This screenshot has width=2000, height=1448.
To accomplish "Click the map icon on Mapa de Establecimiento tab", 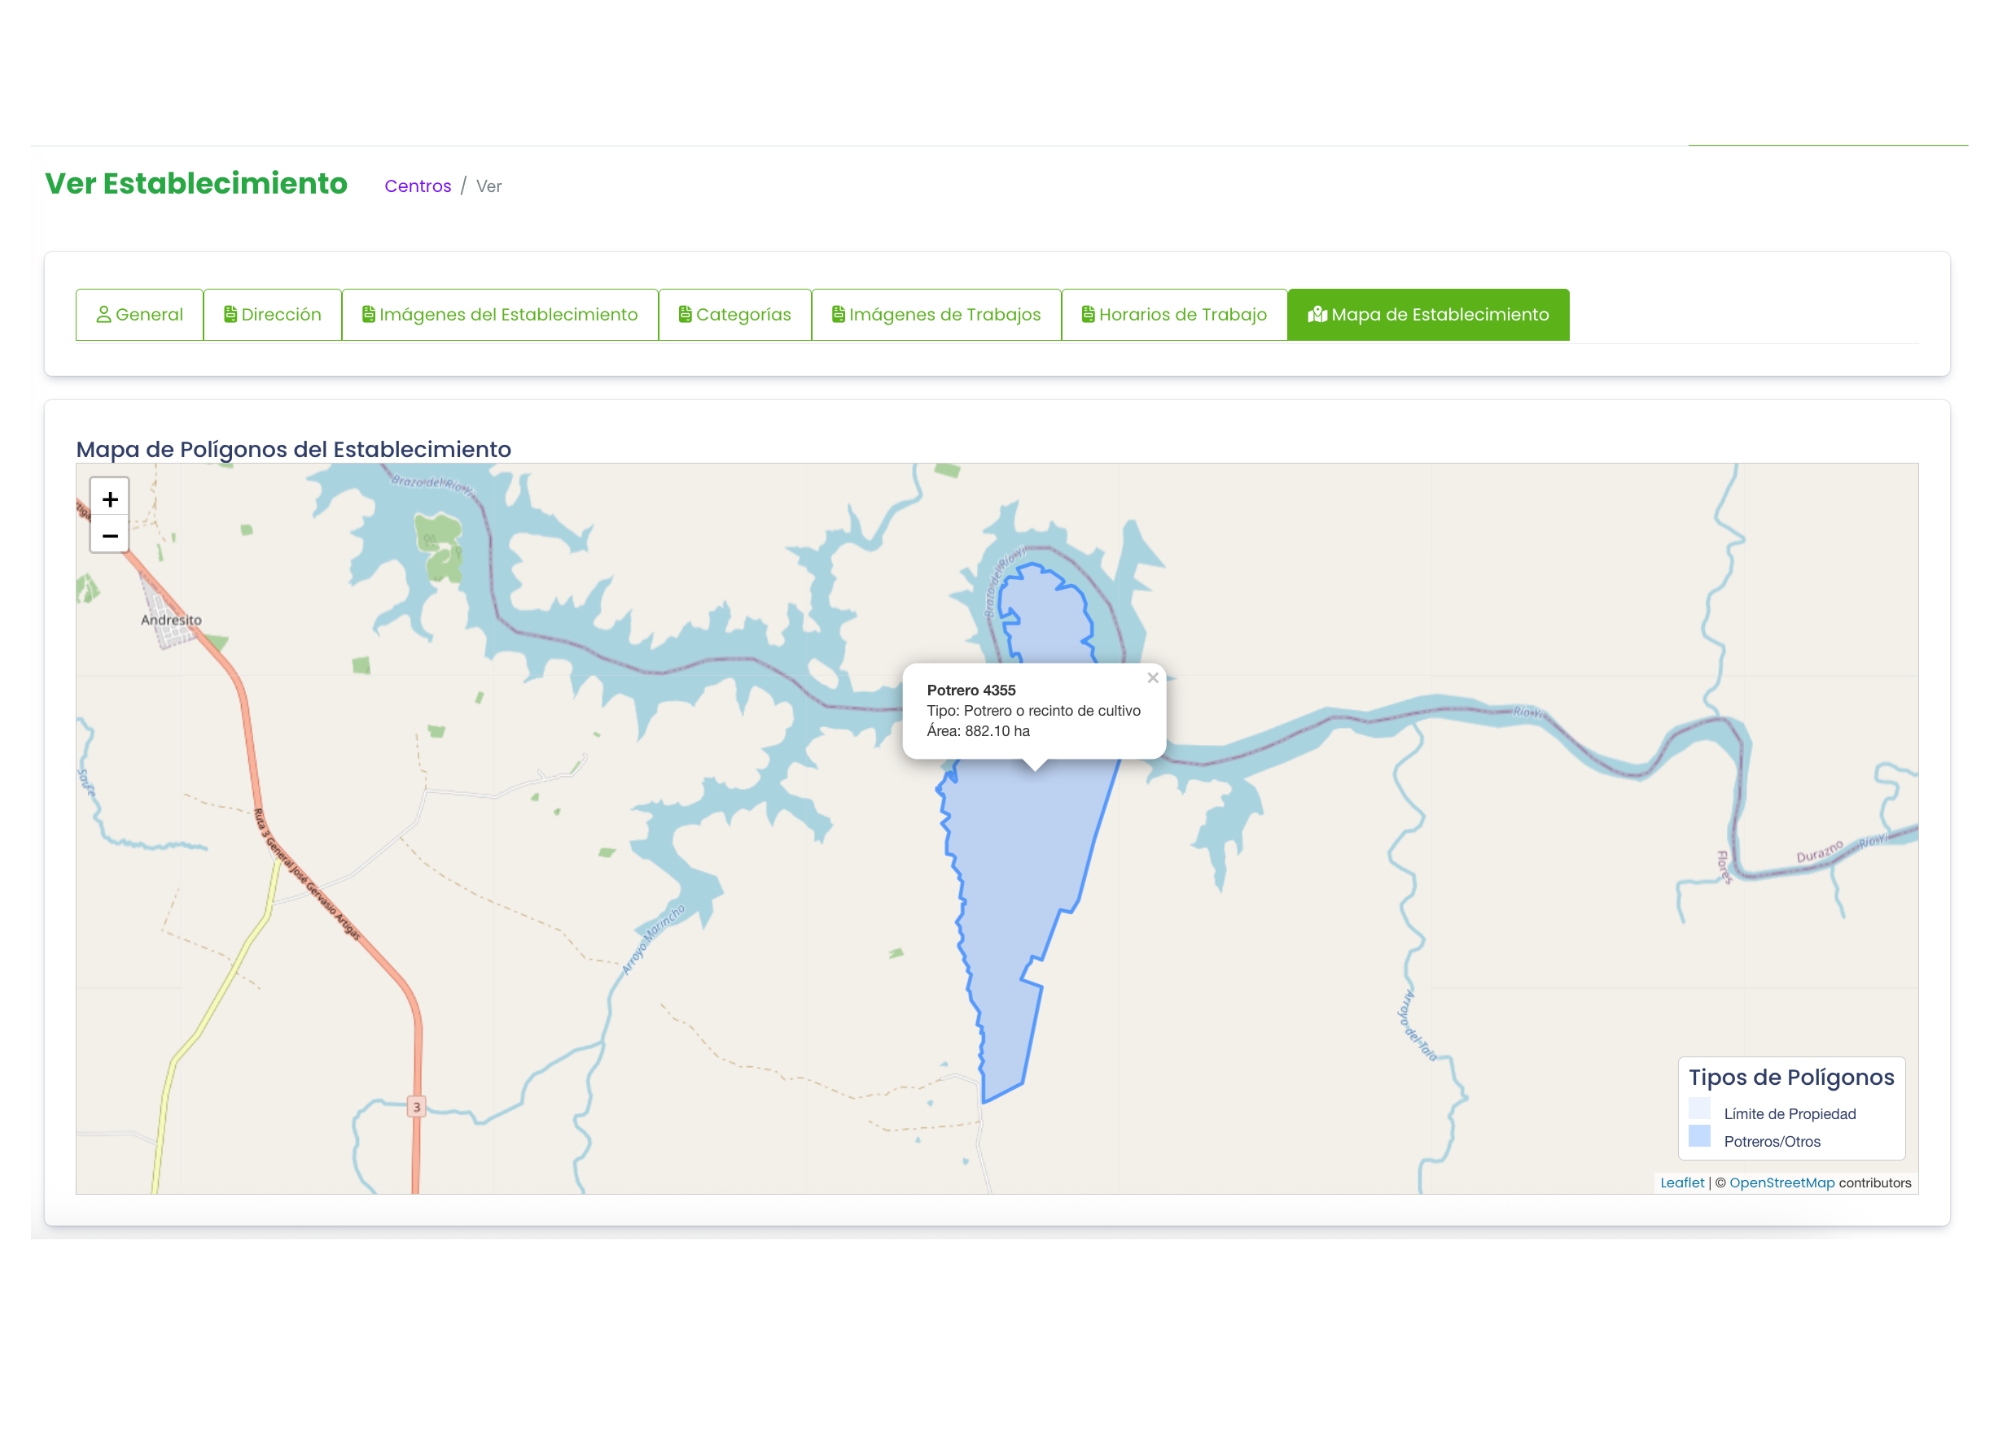I will pyautogui.click(x=1317, y=314).
